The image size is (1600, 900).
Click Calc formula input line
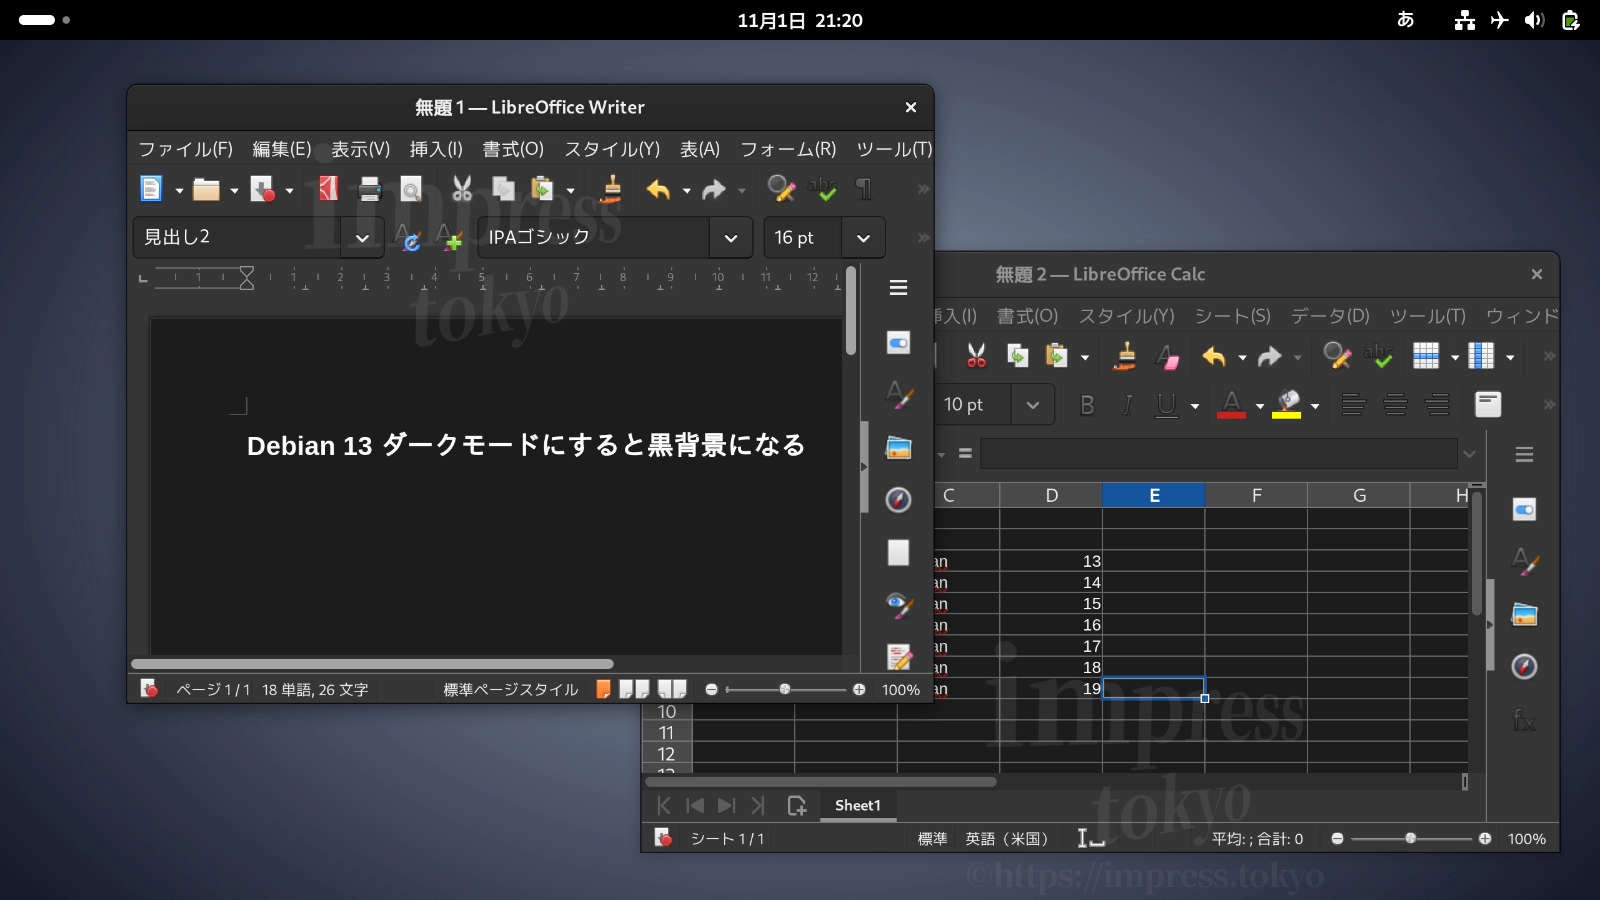pyautogui.click(x=1219, y=454)
